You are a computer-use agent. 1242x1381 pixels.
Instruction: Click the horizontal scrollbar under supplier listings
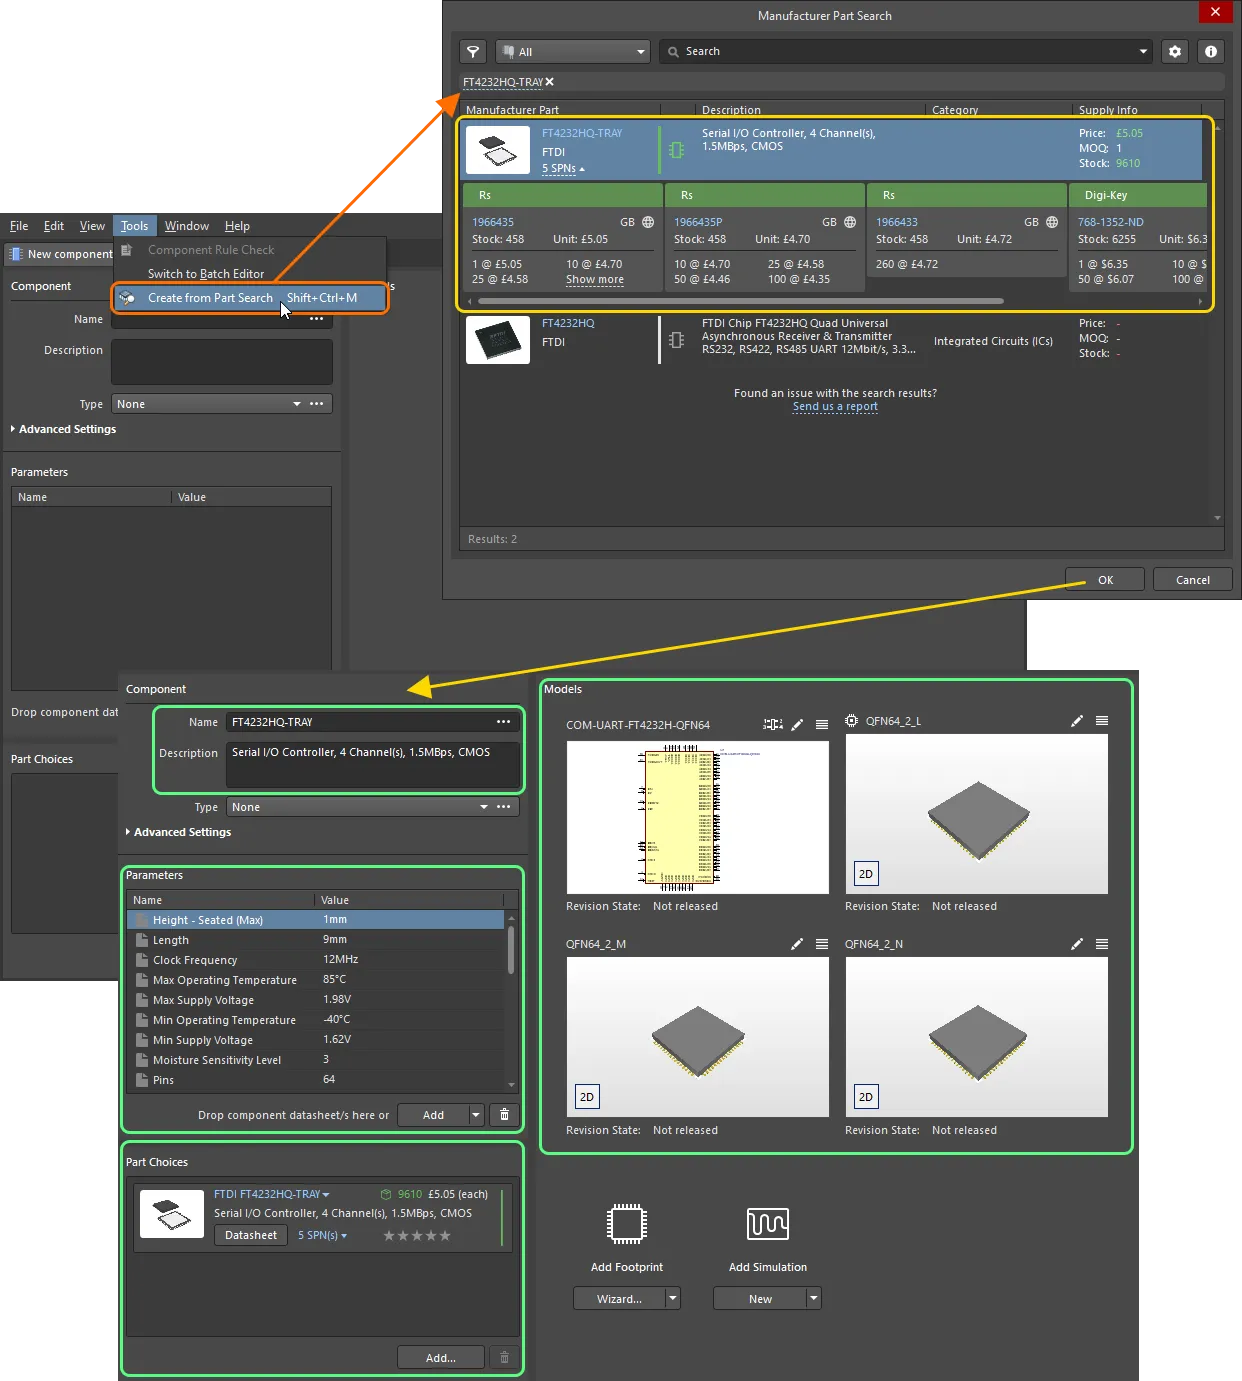pyautogui.click(x=740, y=301)
